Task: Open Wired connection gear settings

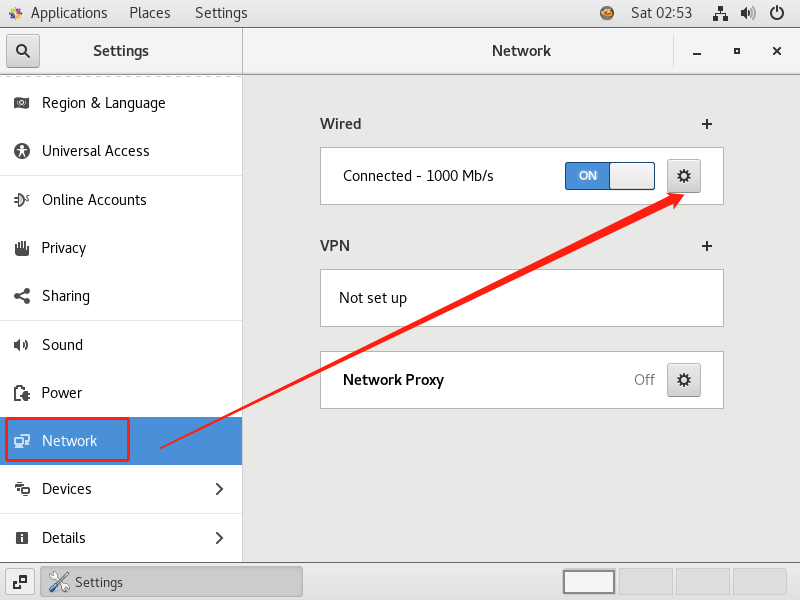Action: 684,176
